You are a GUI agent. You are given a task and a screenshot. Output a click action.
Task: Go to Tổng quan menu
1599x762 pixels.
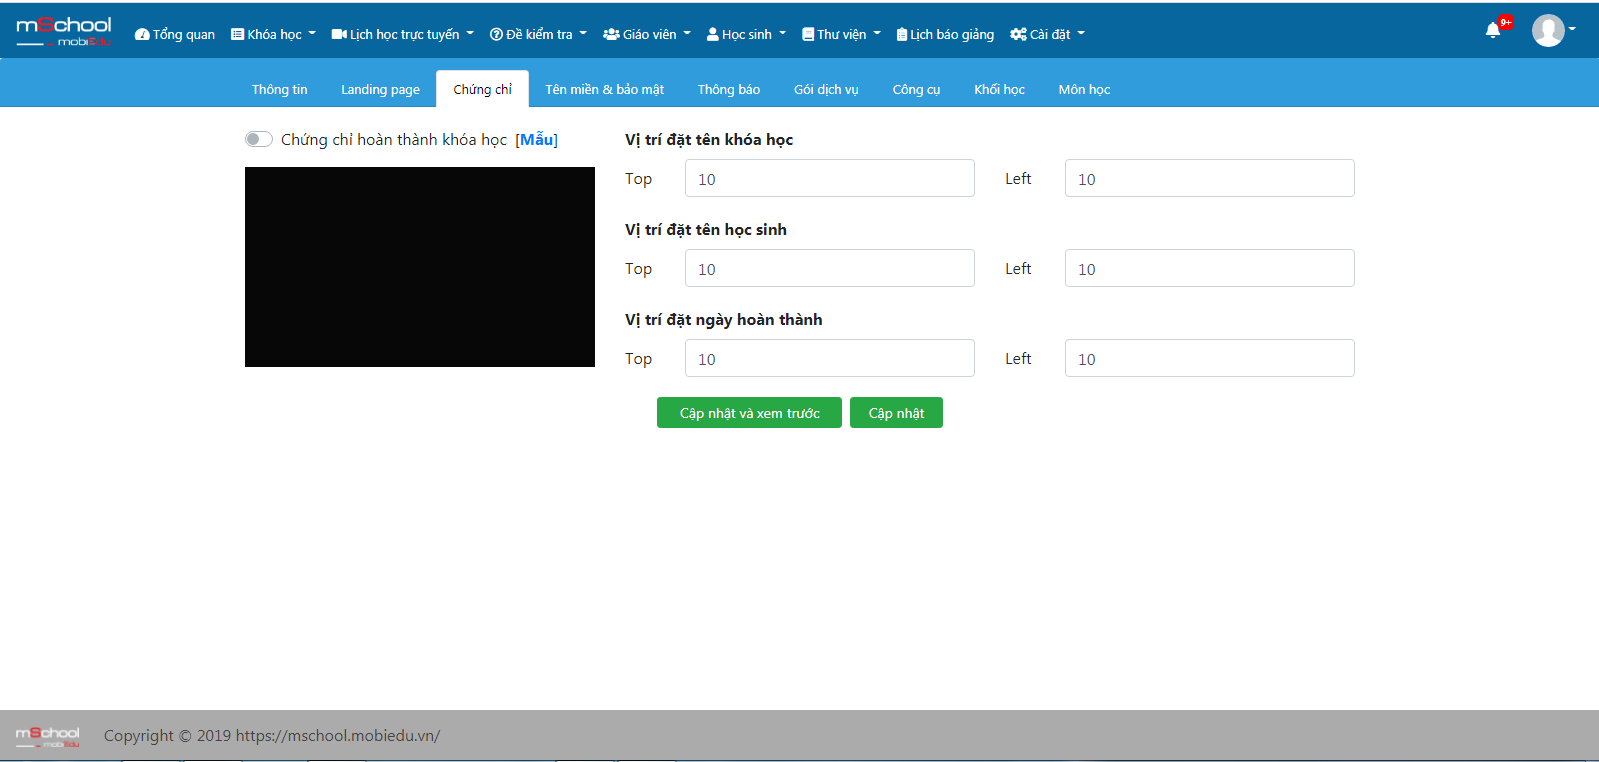[x=175, y=34]
